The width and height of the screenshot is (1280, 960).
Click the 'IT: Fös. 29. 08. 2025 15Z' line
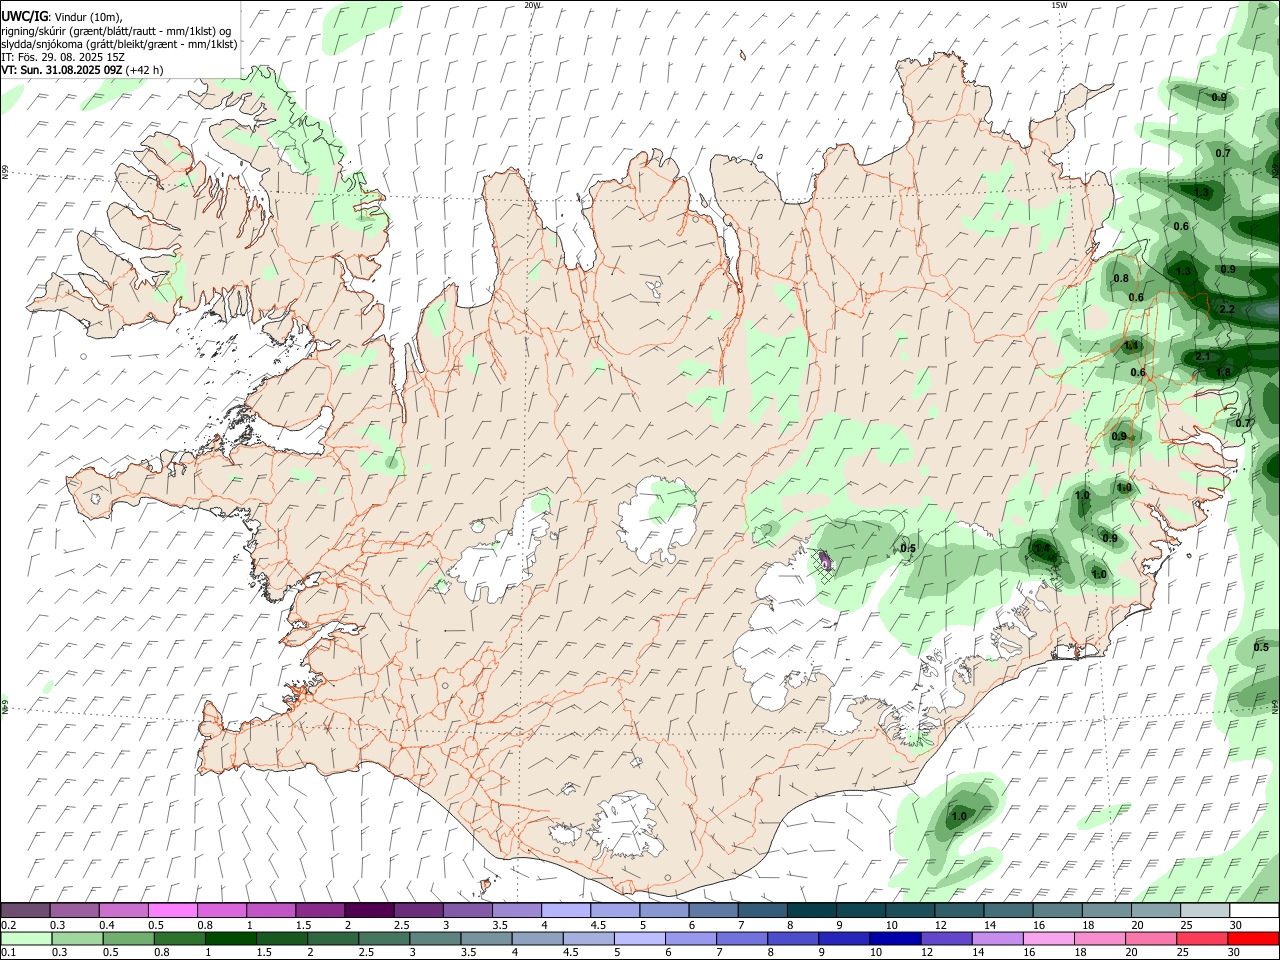(63, 57)
